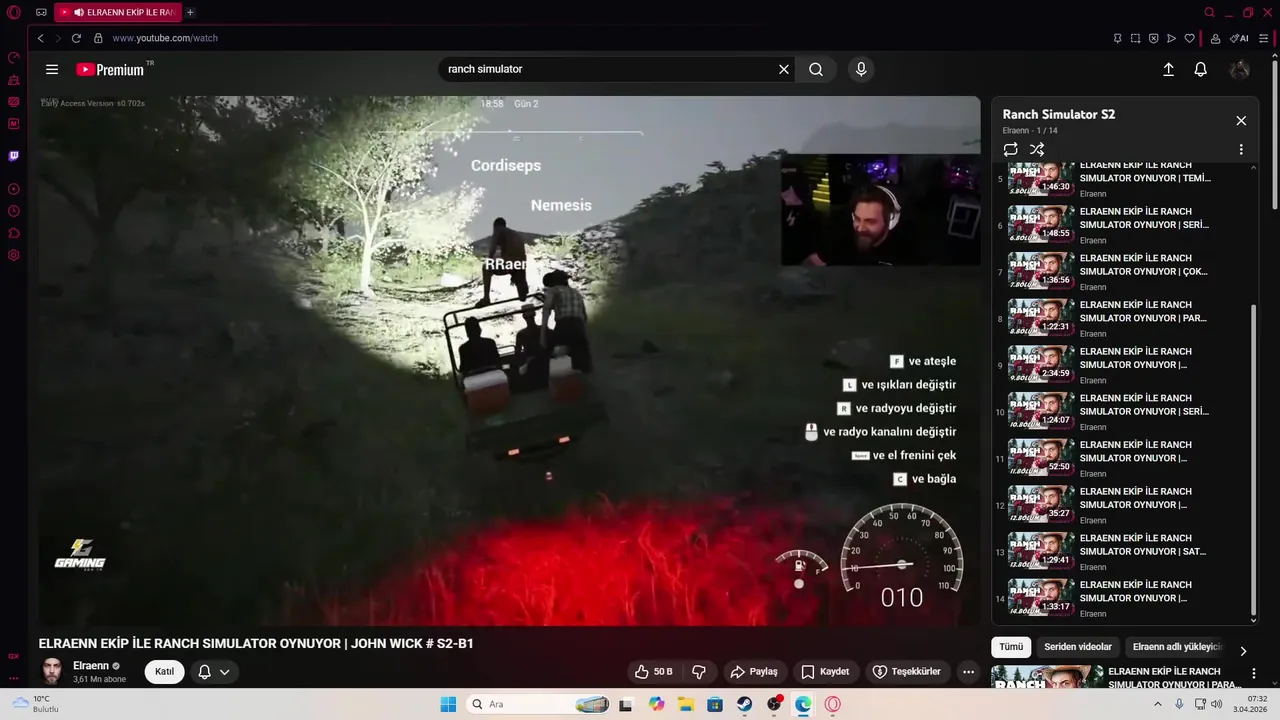Open Steam from the taskbar
Screen dimensions: 1280x720
coord(745,704)
